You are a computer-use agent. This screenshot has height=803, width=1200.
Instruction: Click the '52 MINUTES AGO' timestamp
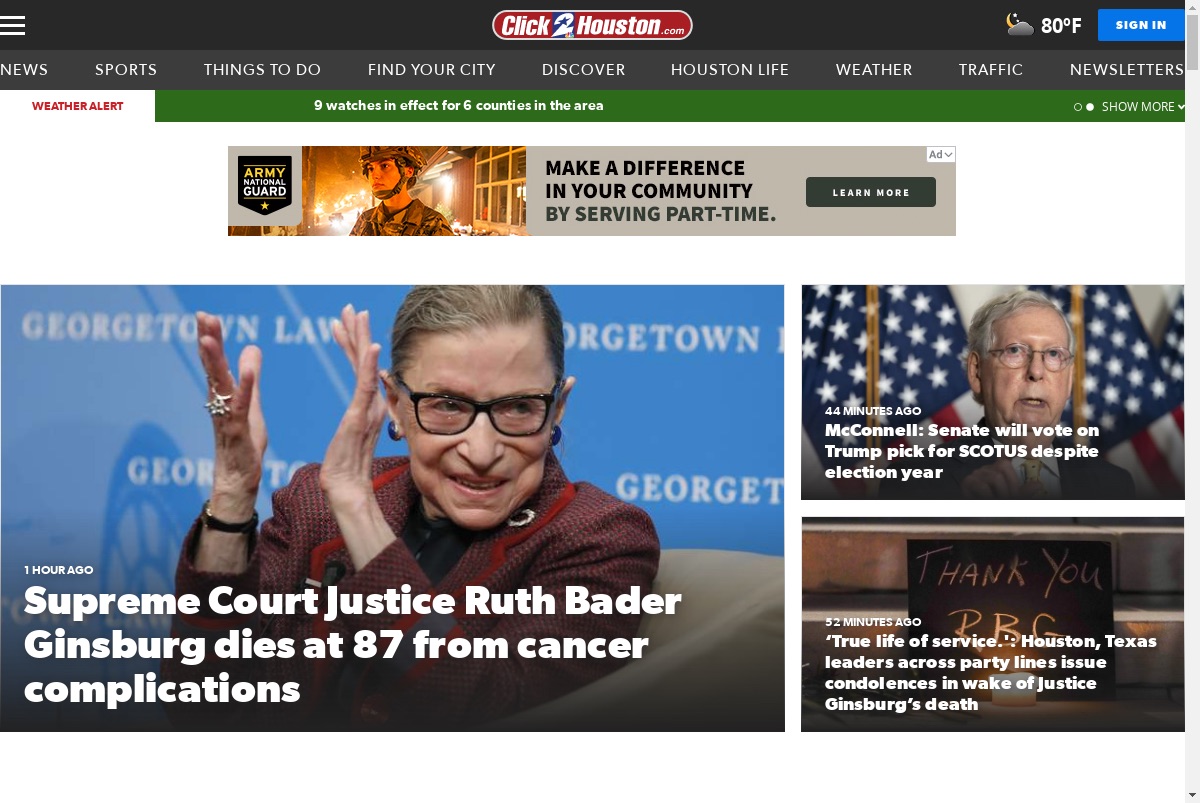[x=873, y=622]
